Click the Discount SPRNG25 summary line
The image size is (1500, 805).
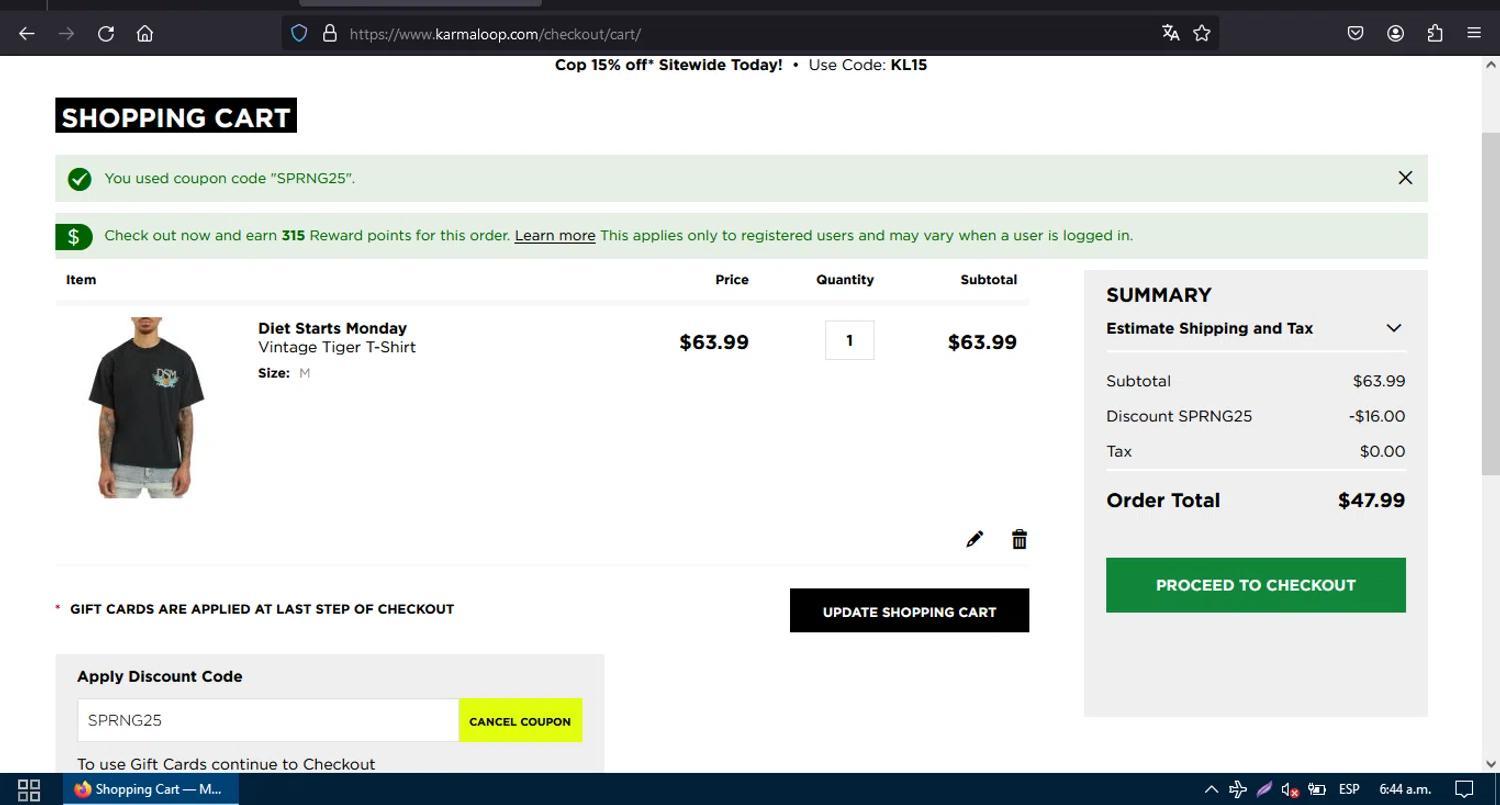(1255, 416)
